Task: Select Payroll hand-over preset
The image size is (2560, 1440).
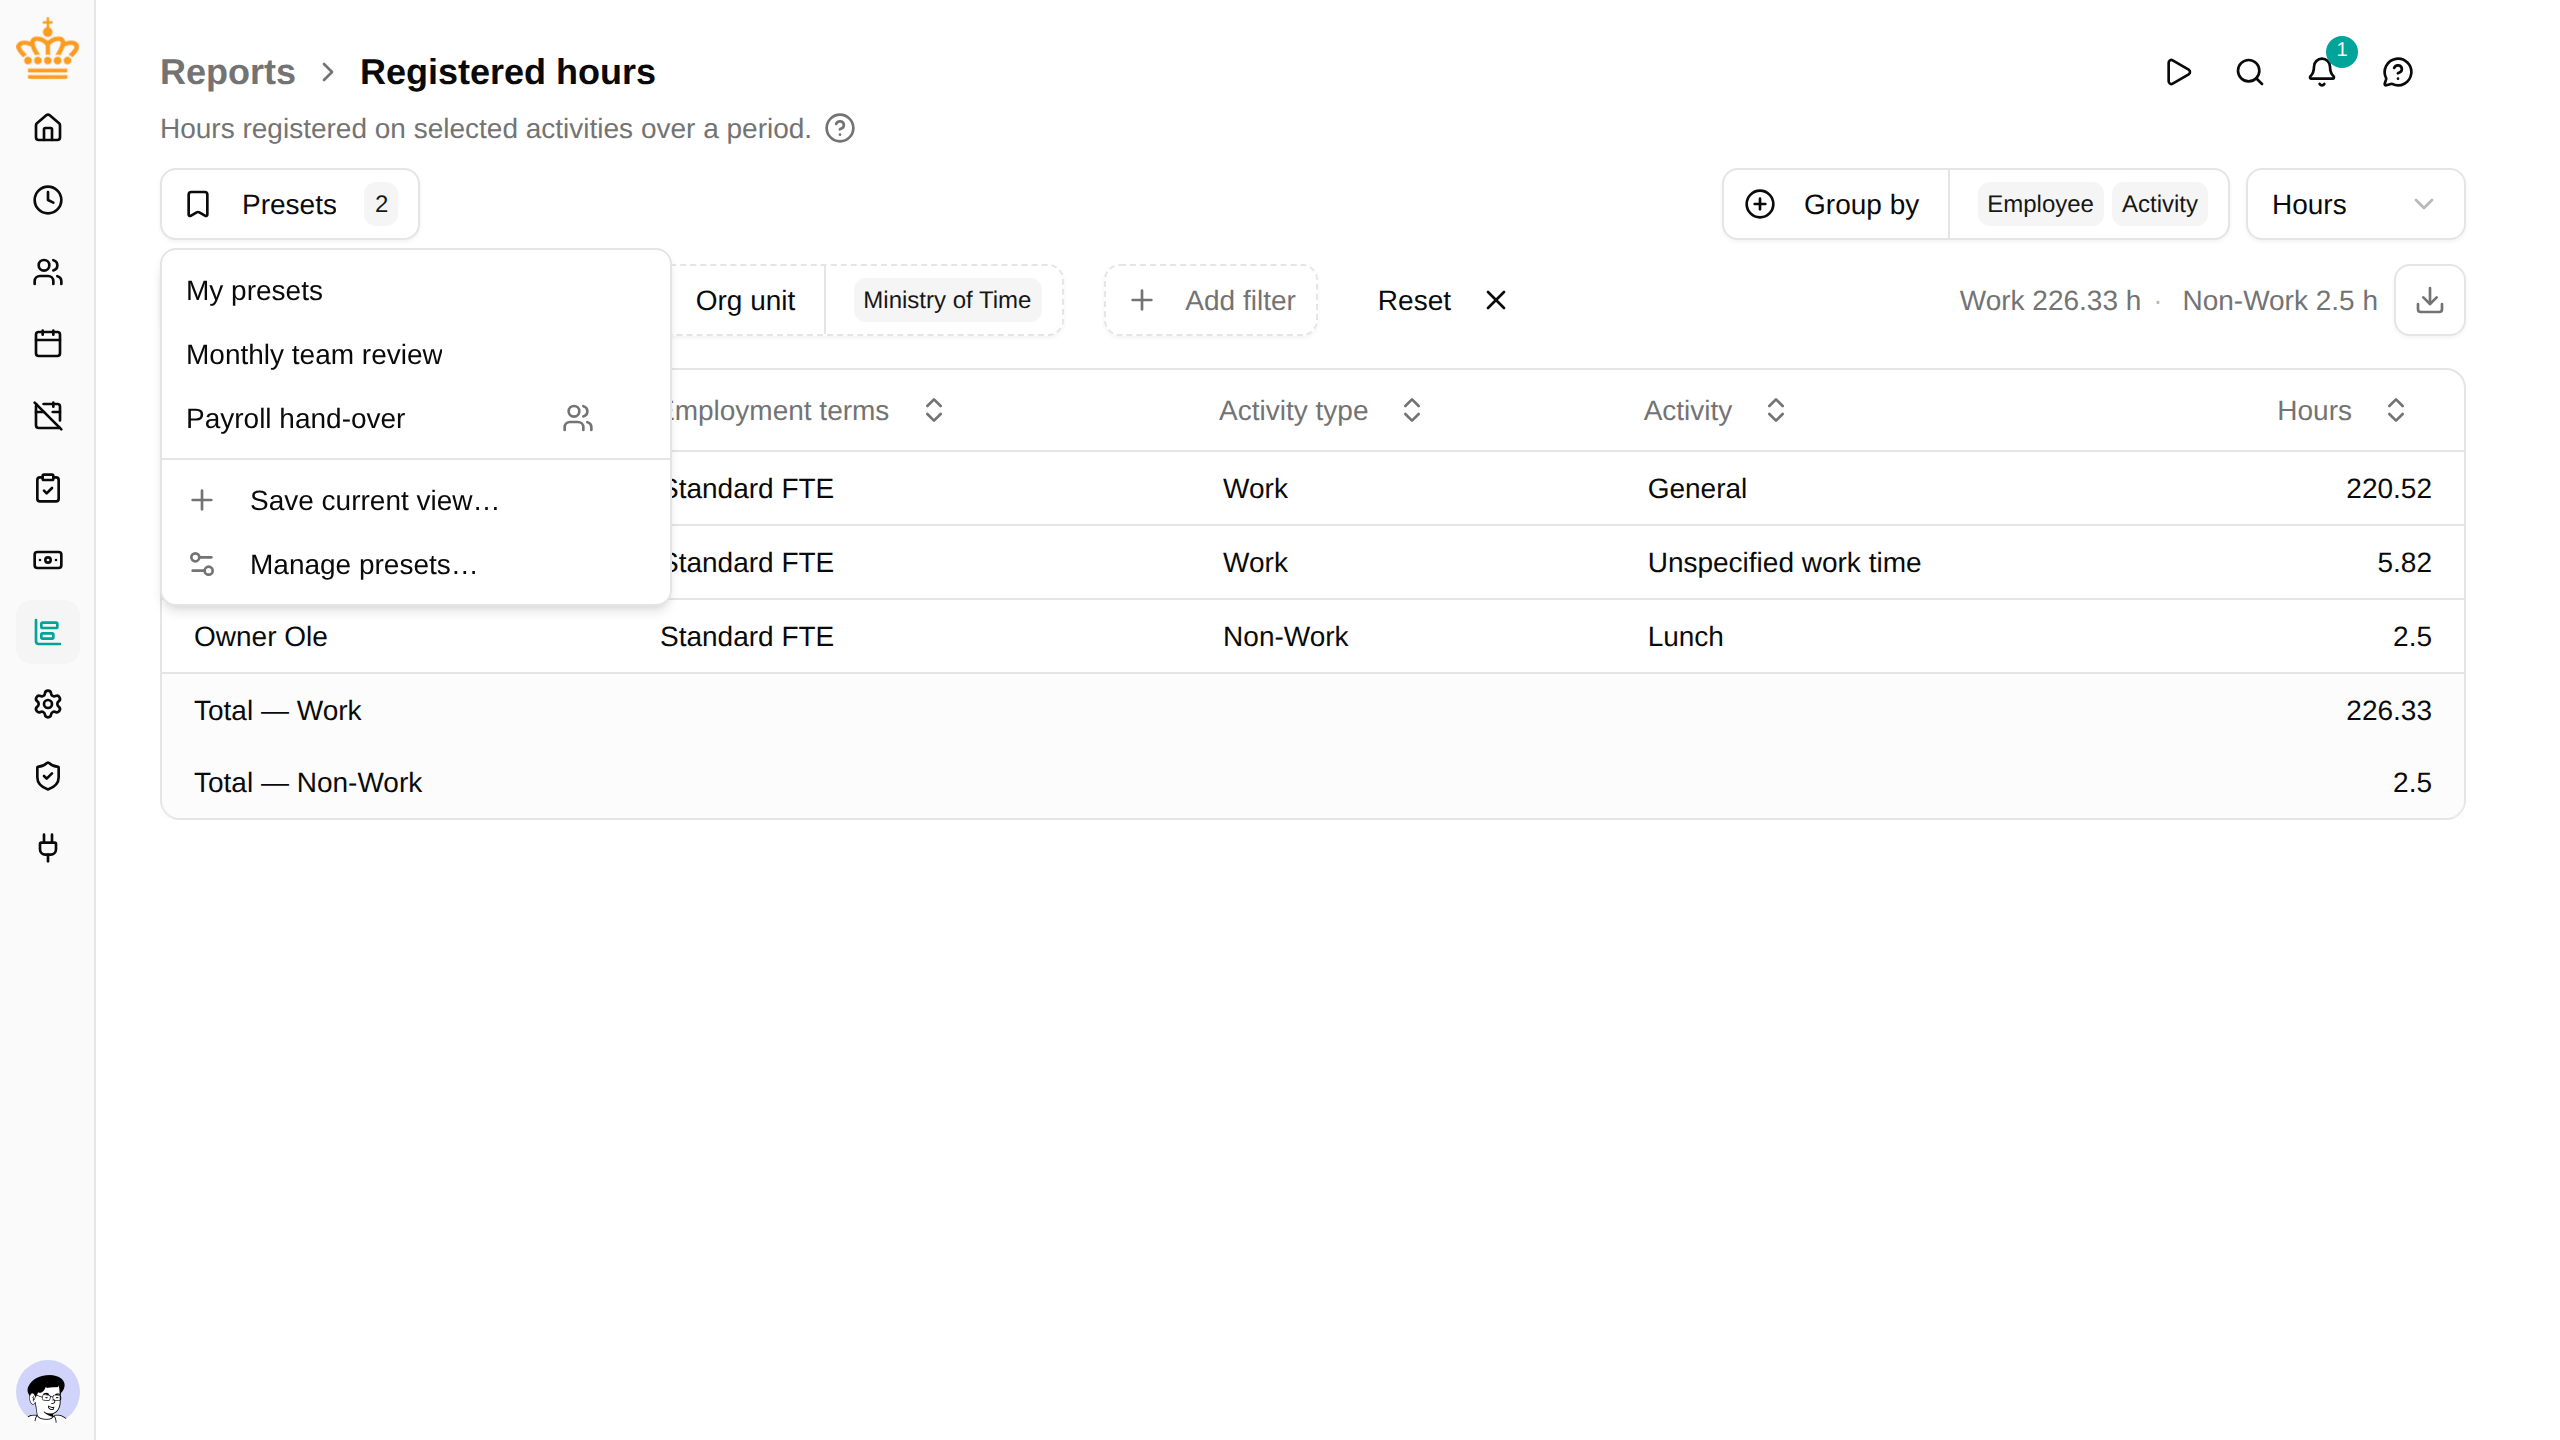Action: (415, 419)
